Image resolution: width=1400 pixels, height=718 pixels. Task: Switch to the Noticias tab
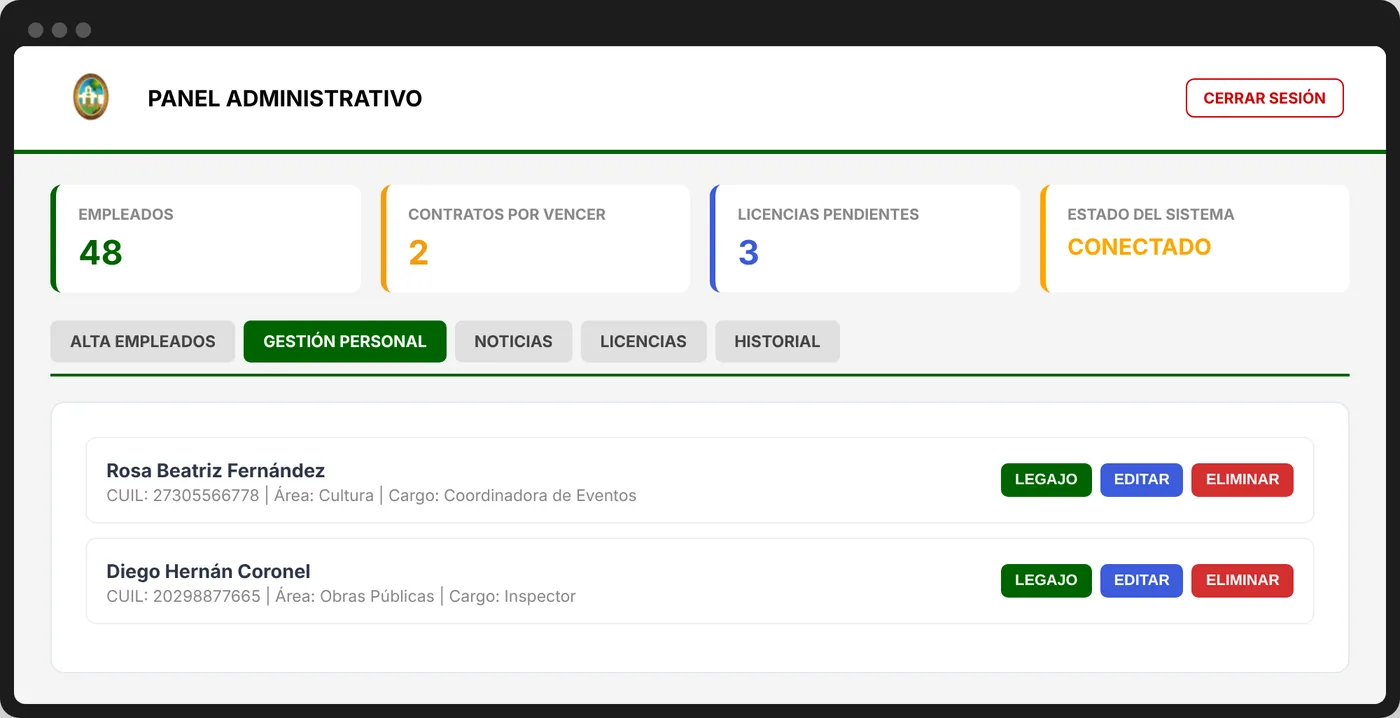click(513, 341)
